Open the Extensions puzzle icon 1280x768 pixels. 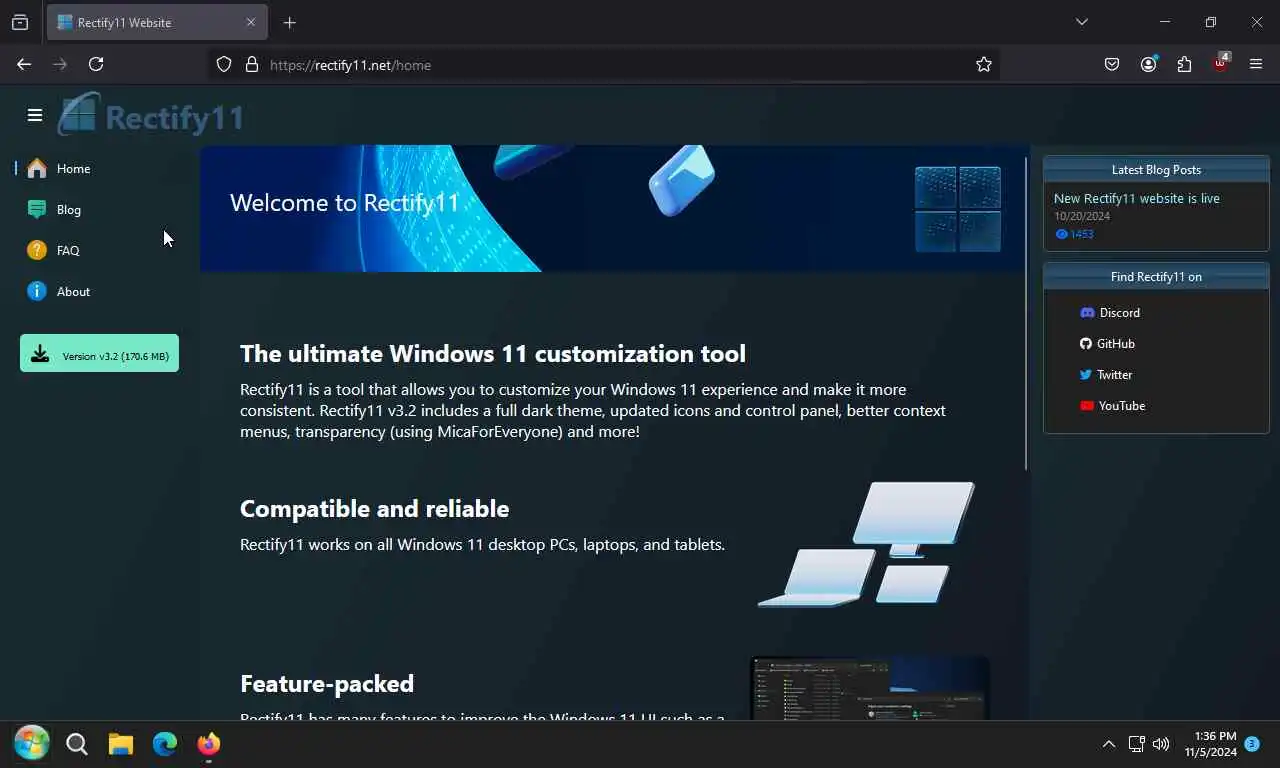pyautogui.click(x=1184, y=64)
